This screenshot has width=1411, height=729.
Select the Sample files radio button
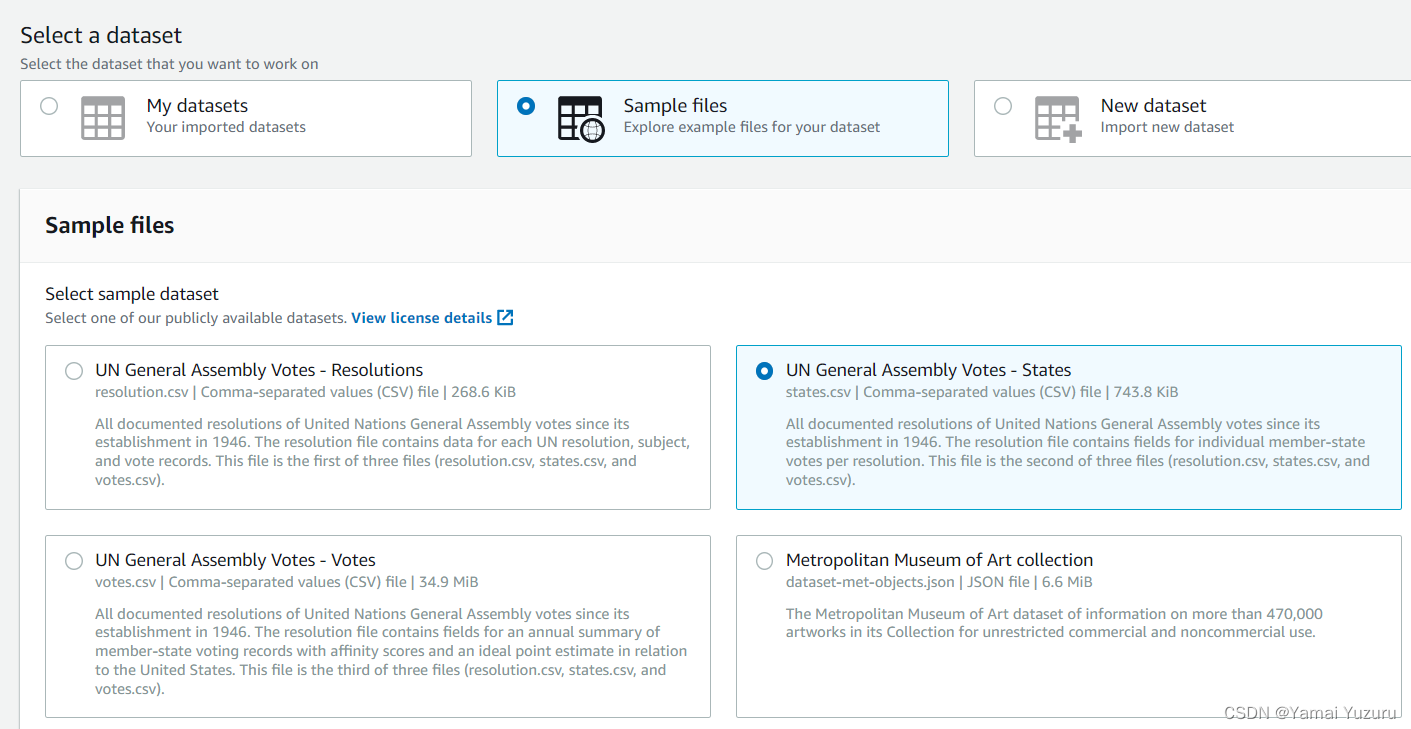526,106
